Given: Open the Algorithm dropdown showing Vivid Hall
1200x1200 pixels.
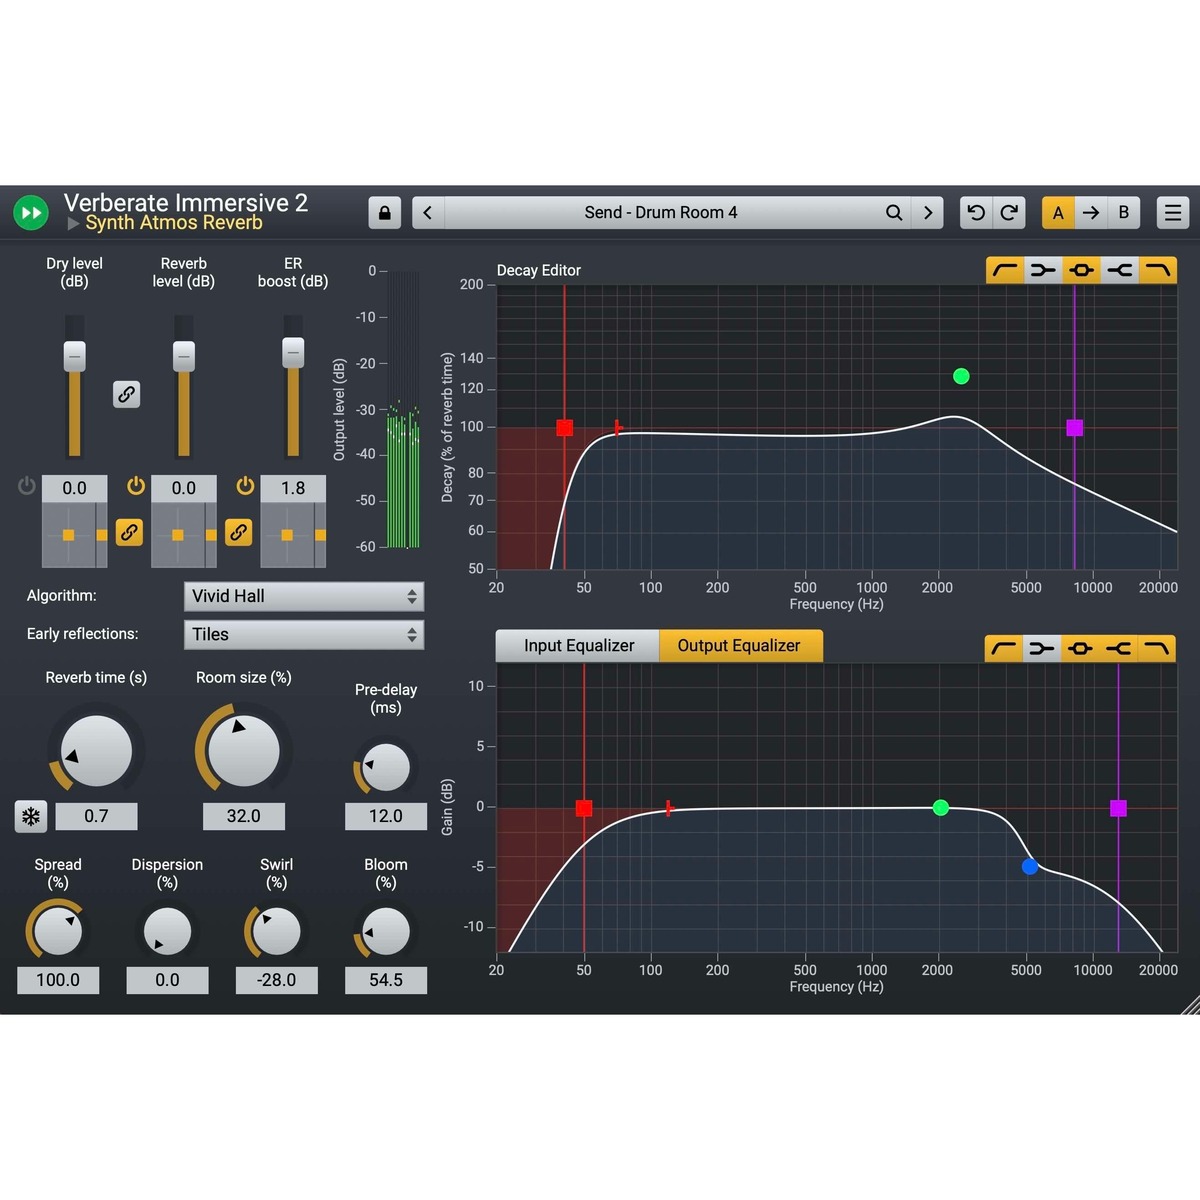Looking at the screenshot, I should (303, 596).
